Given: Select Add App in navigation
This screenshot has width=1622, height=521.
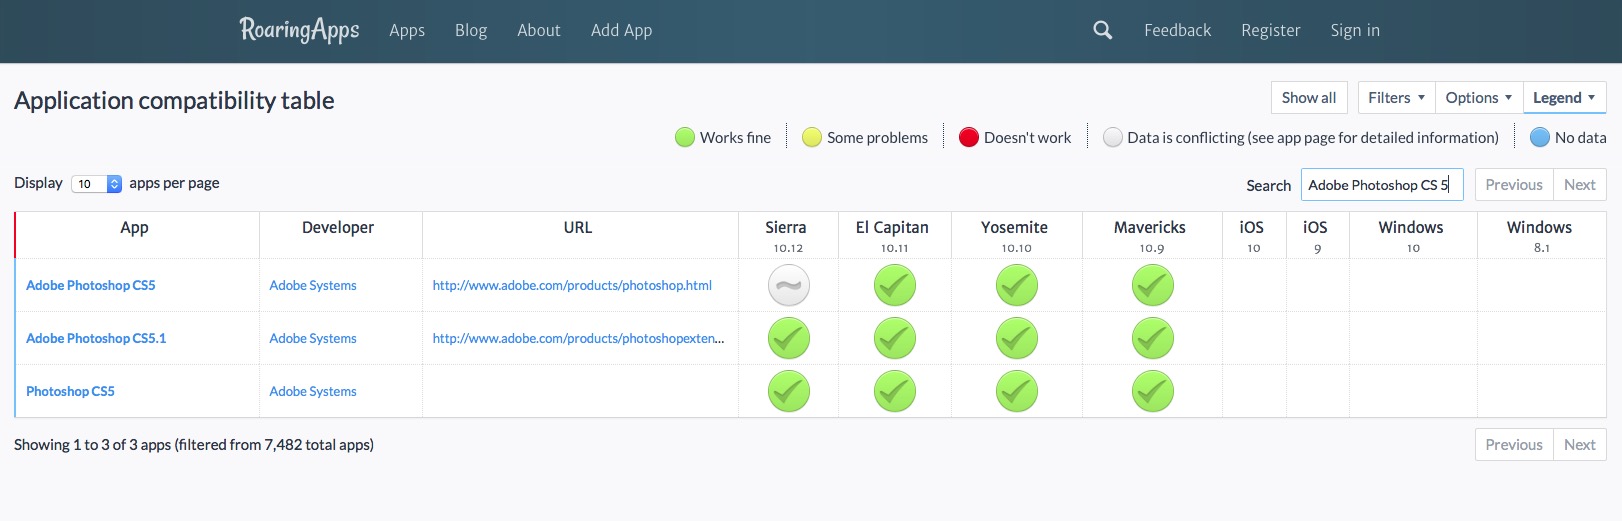Looking at the screenshot, I should pos(621,30).
